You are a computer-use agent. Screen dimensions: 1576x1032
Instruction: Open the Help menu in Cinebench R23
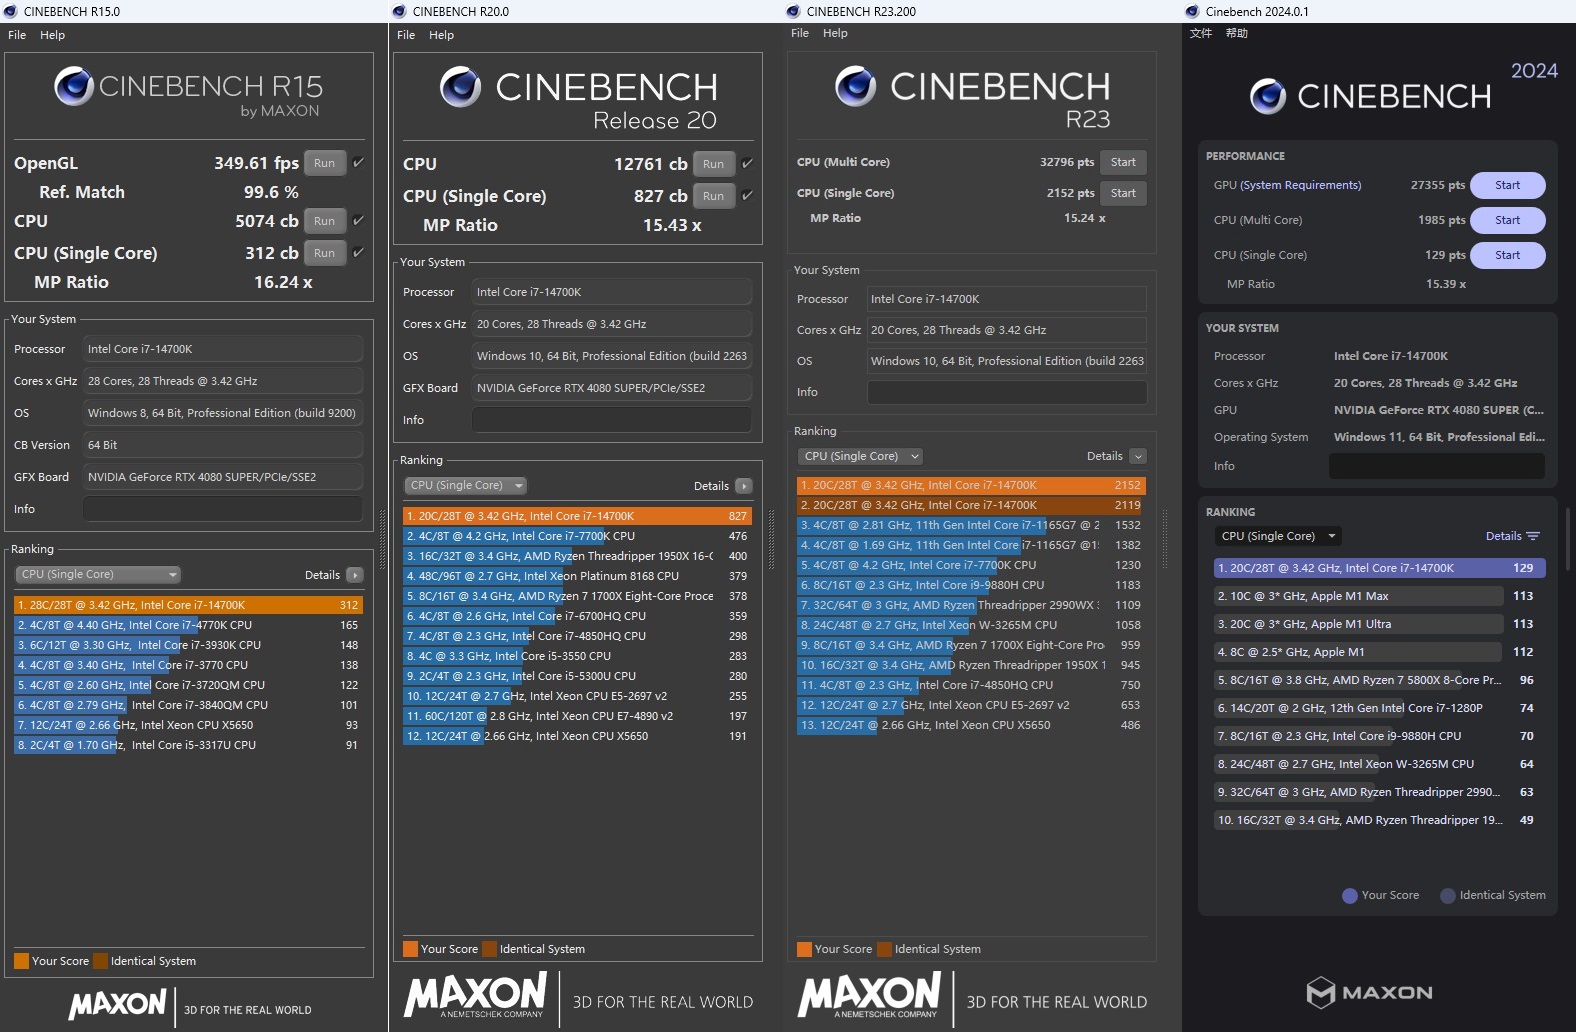point(836,33)
